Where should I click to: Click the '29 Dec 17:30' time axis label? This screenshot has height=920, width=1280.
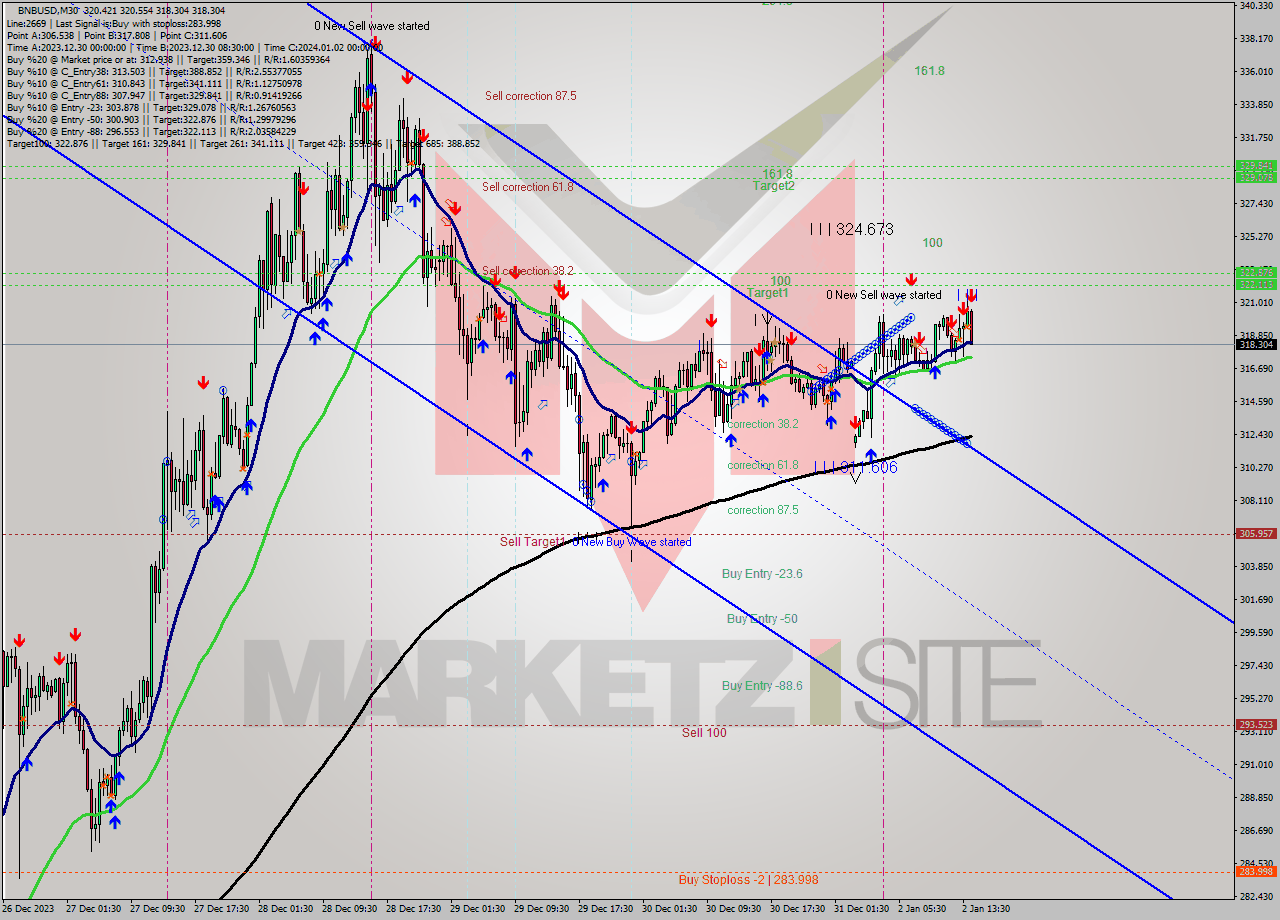tap(607, 909)
